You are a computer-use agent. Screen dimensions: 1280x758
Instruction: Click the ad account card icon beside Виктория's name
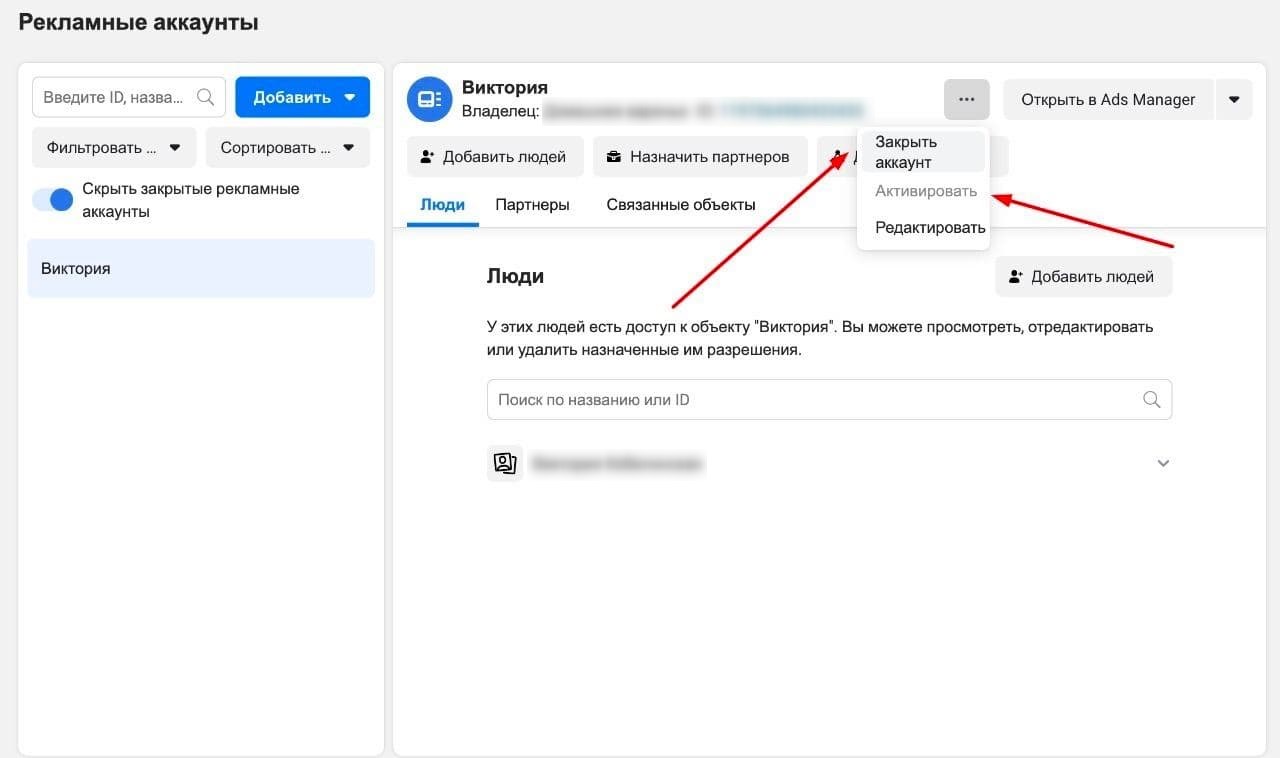tap(429, 99)
